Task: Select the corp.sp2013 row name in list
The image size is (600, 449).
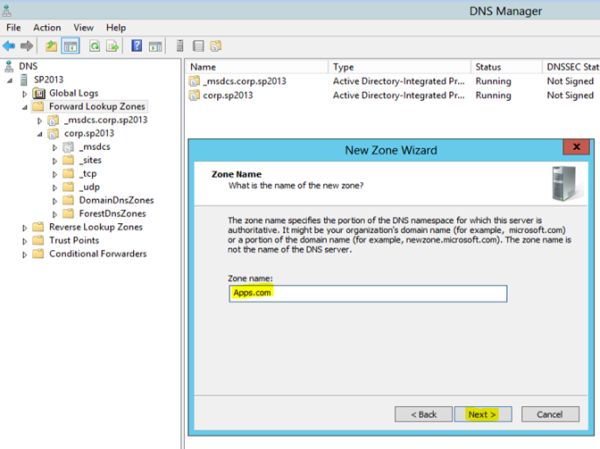Action: point(228,95)
